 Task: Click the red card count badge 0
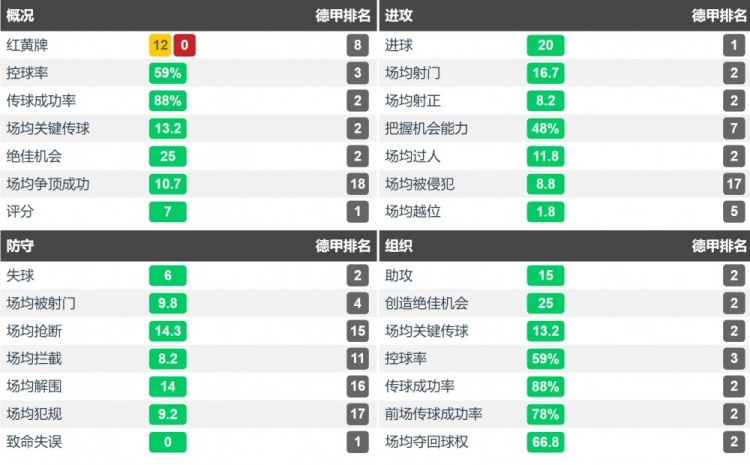pos(184,45)
